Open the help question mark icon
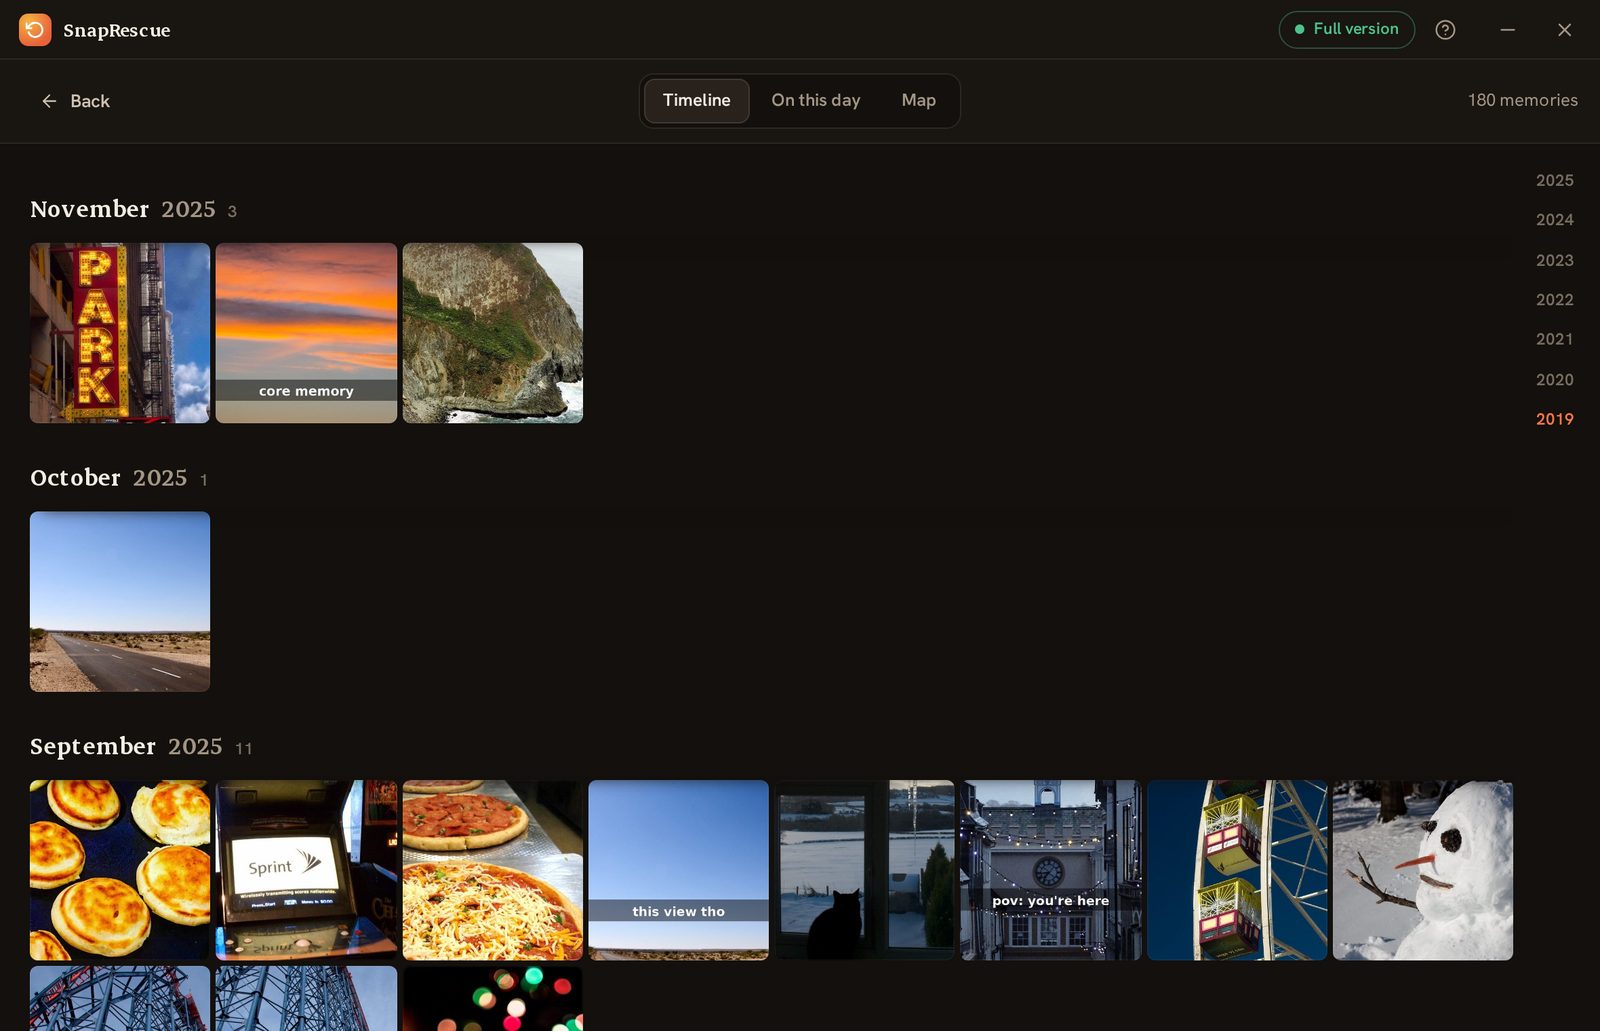Viewport: 1600px width, 1031px height. 1445,30
